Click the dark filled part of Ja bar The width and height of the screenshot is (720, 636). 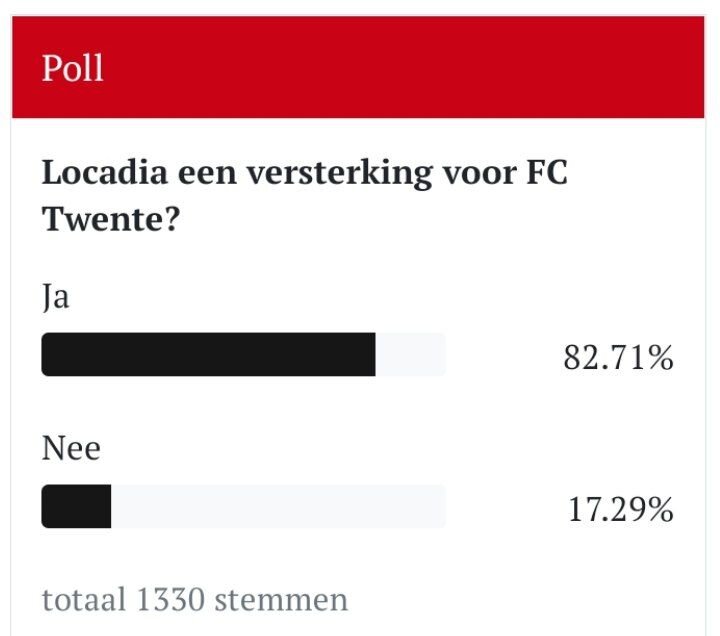pos(208,355)
